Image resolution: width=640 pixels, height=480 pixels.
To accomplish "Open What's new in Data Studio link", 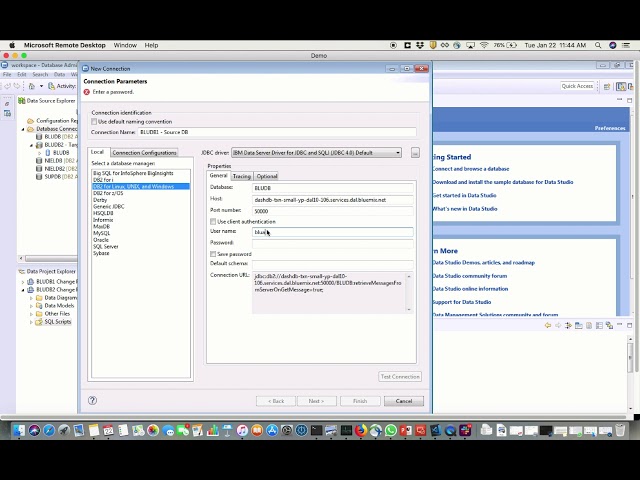I will click(465, 209).
